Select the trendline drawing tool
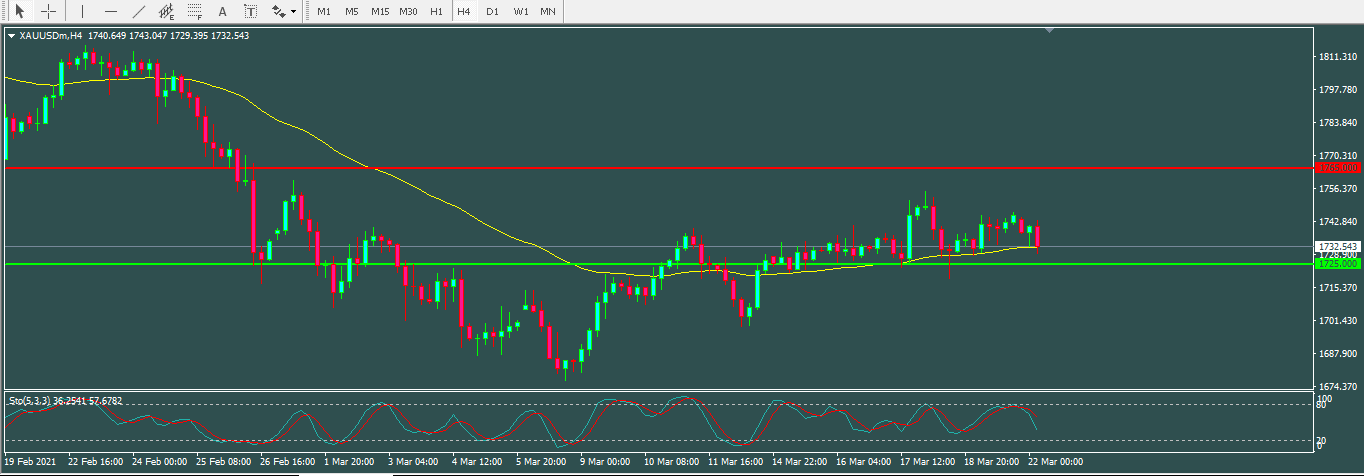Viewport: 1364px width, 476px height. coord(138,12)
